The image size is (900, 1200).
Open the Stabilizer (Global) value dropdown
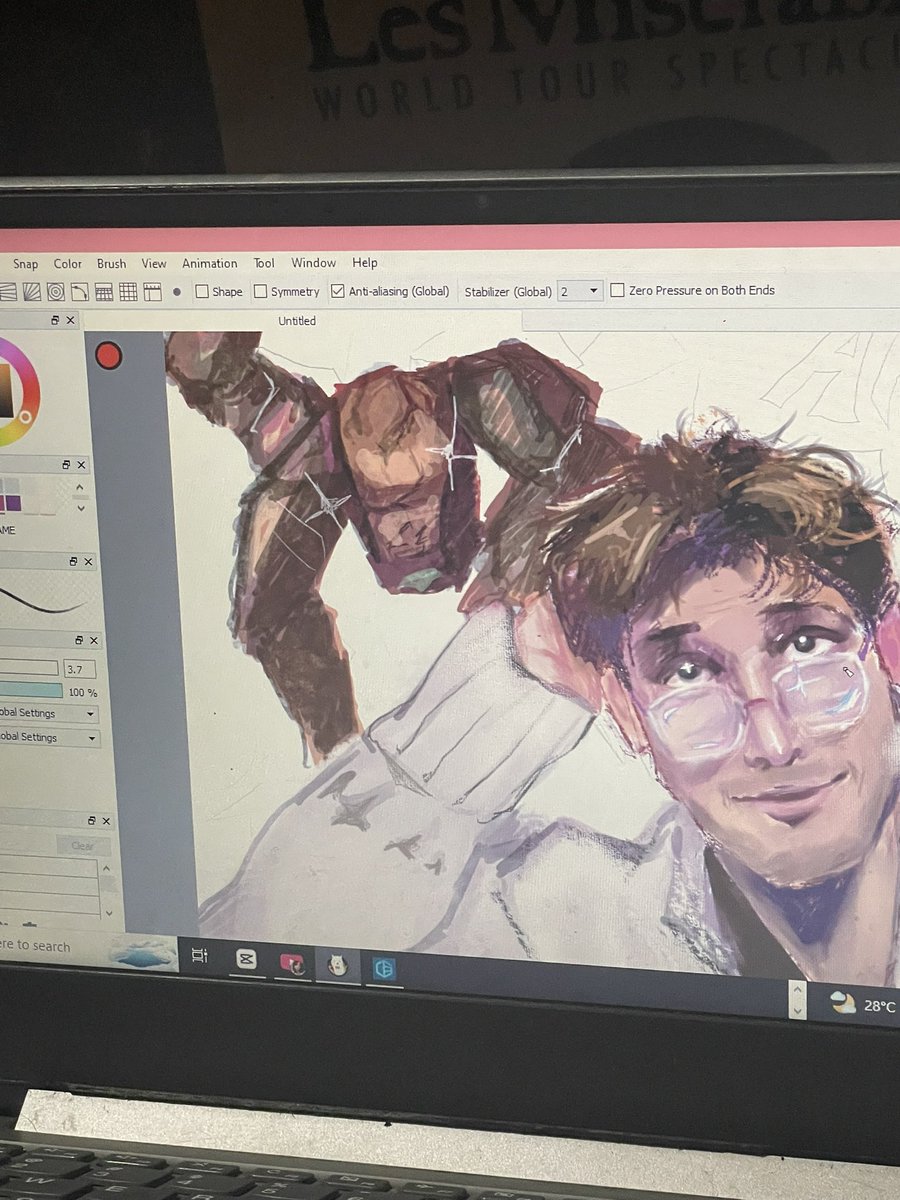click(x=580, y=291)
